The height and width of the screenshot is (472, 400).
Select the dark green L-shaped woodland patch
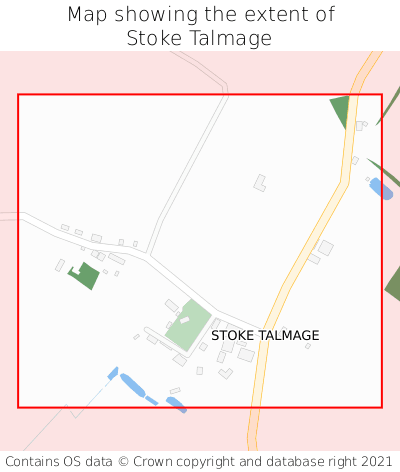pyautogui.click(x=84, y=276)
